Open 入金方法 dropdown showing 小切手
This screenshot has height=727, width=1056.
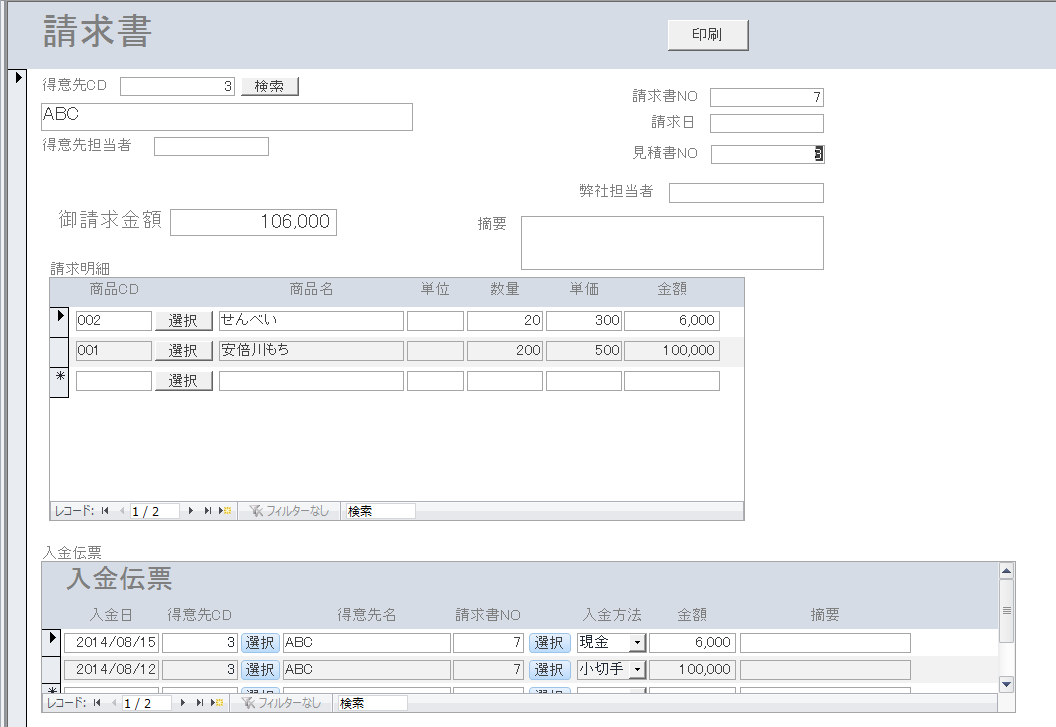[636, 669]
